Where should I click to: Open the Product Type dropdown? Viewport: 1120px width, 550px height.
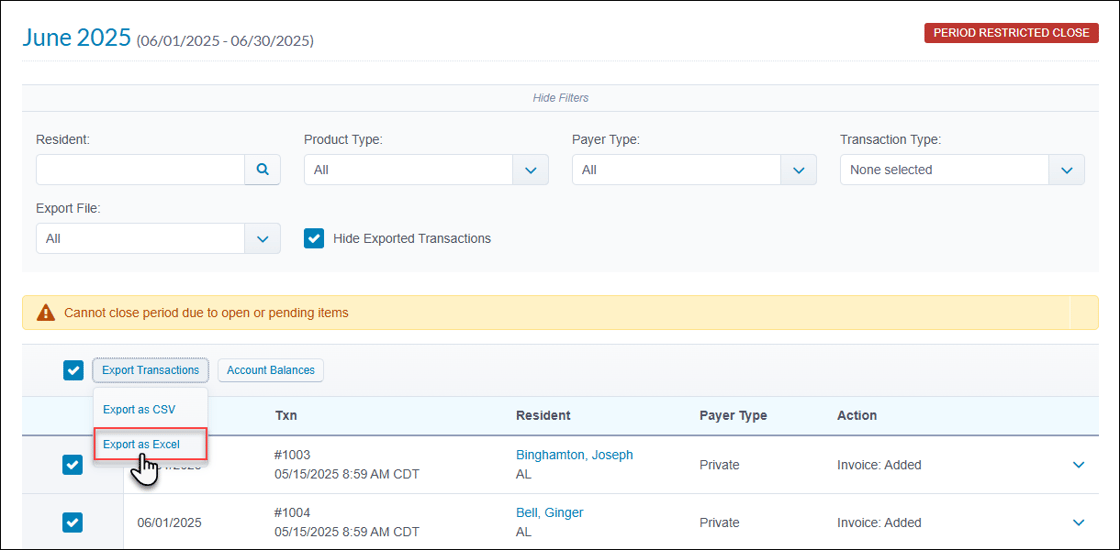[x=426, y=170]
